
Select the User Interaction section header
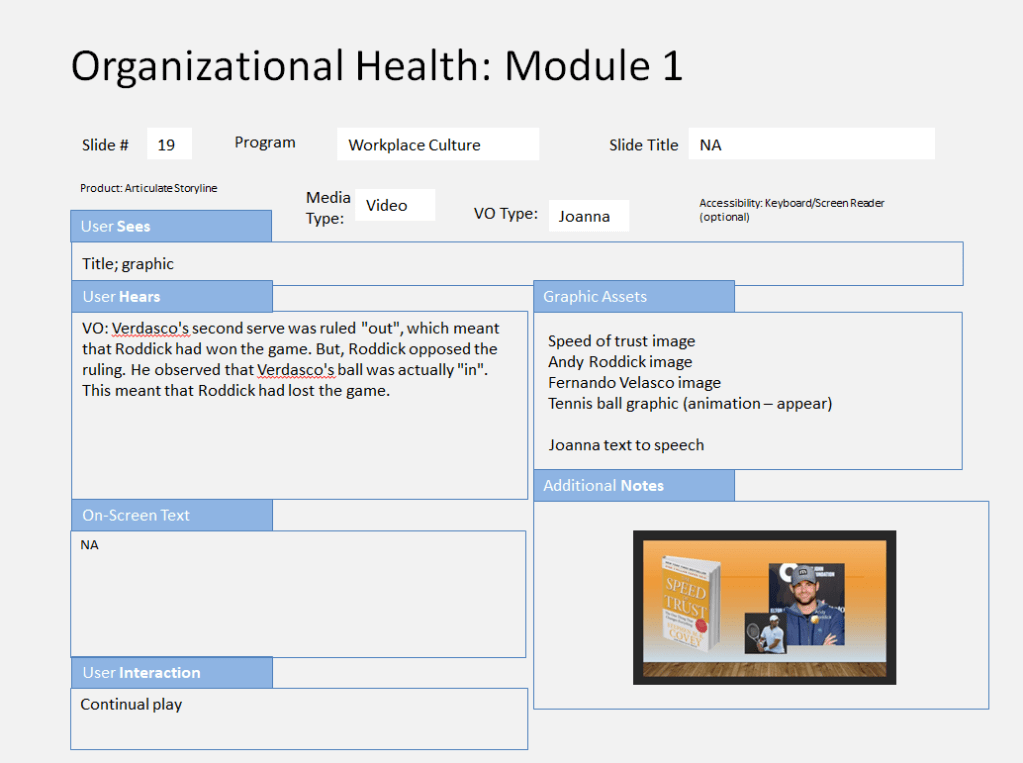click(171, 672)
